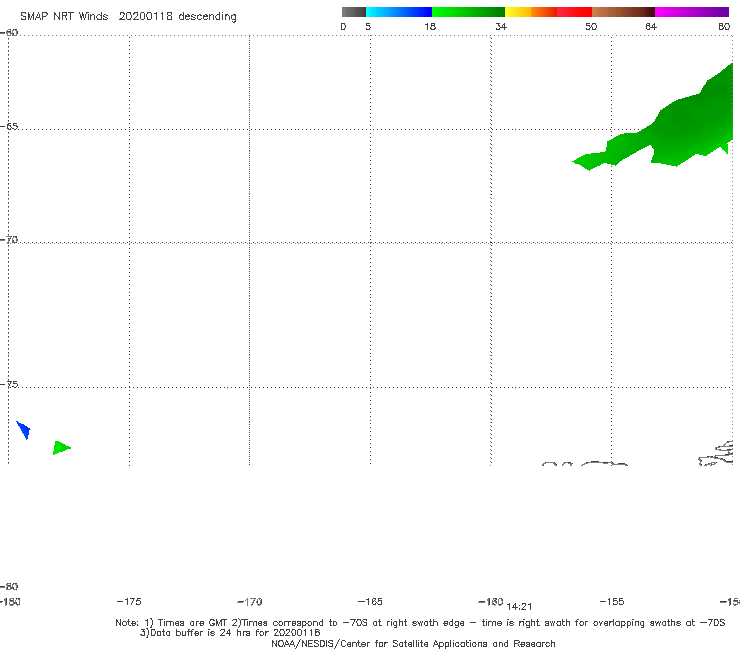Screen dimensions: 740x650
Task: Click the yellow-orange segment of the colorbar
Action: coord(531,12)
